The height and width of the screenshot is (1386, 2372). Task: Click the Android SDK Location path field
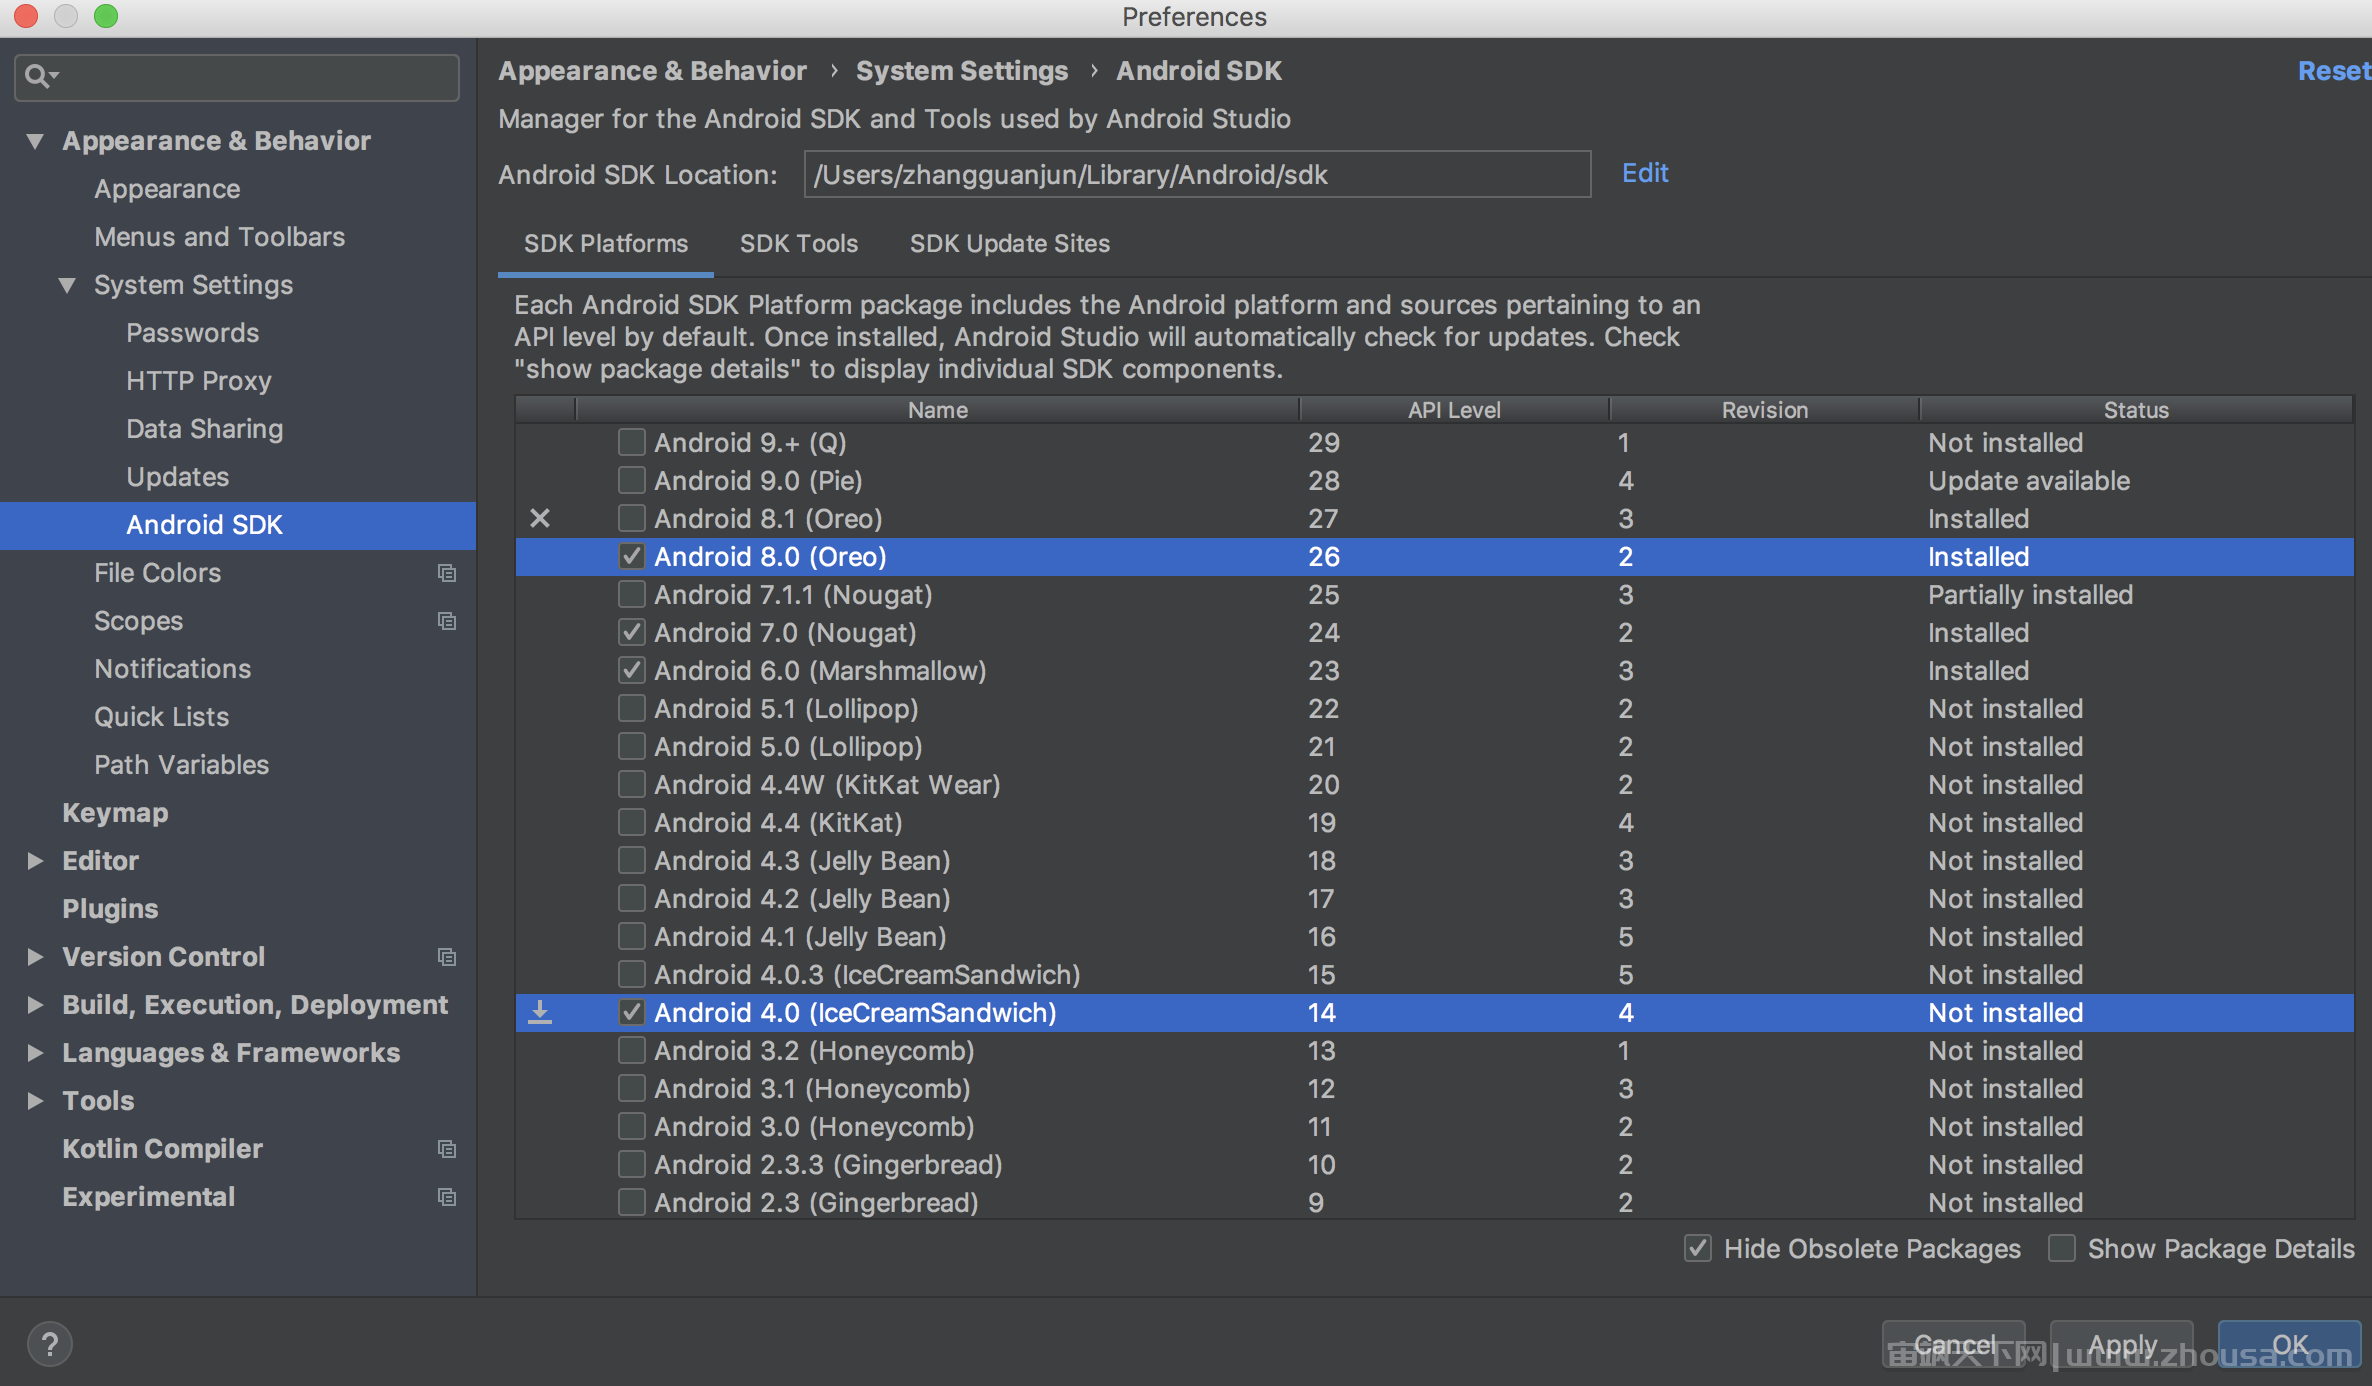point(1197,175)
